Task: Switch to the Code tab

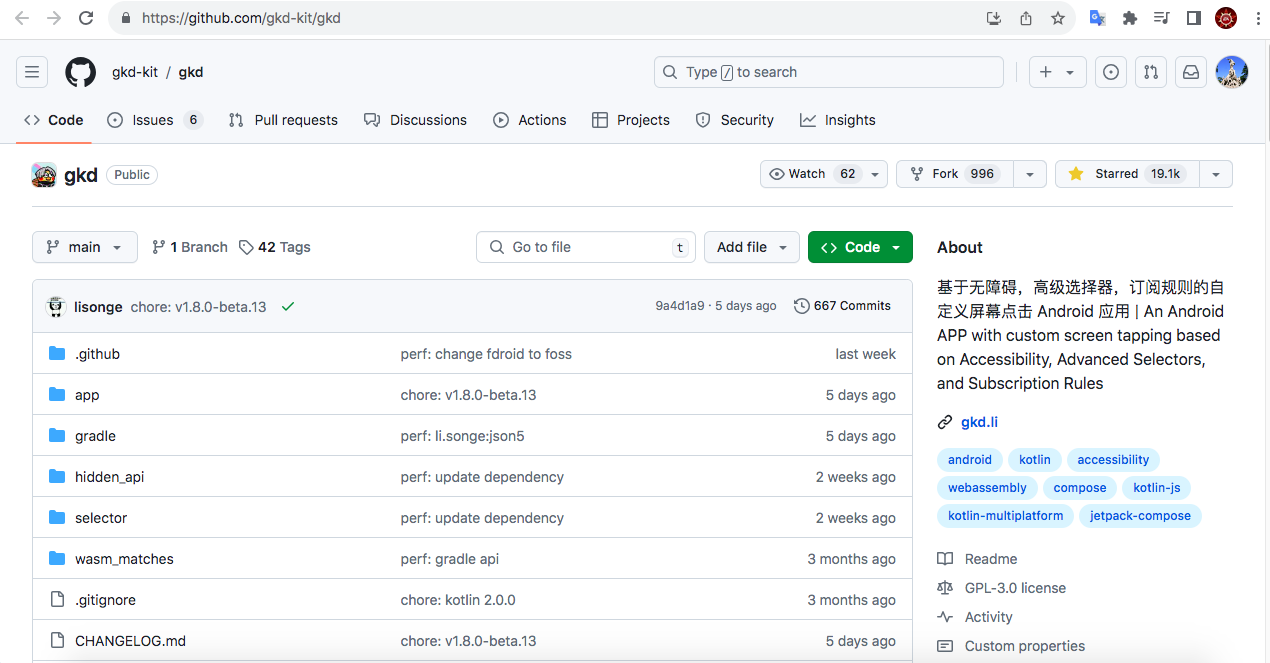Action: pos(54,120)
